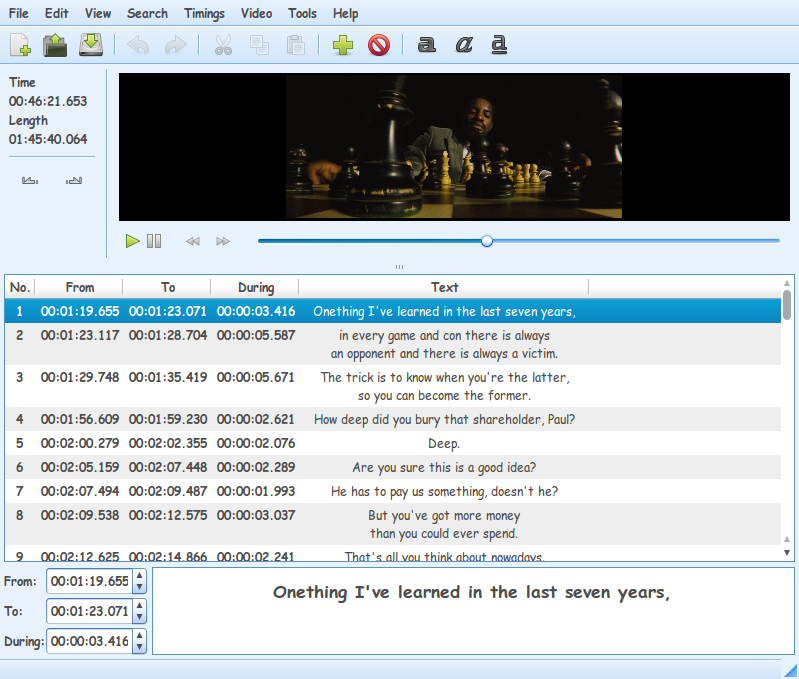Click the scrollbar down arrow in subtitle list
799x679 pixels.
pos(787,552)
